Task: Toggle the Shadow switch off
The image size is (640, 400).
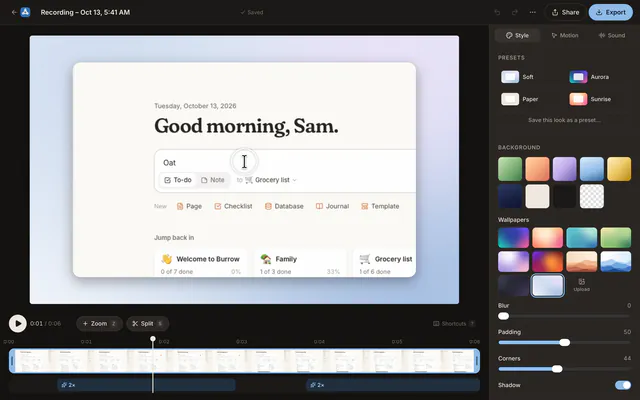Action: tap(623, 385)
